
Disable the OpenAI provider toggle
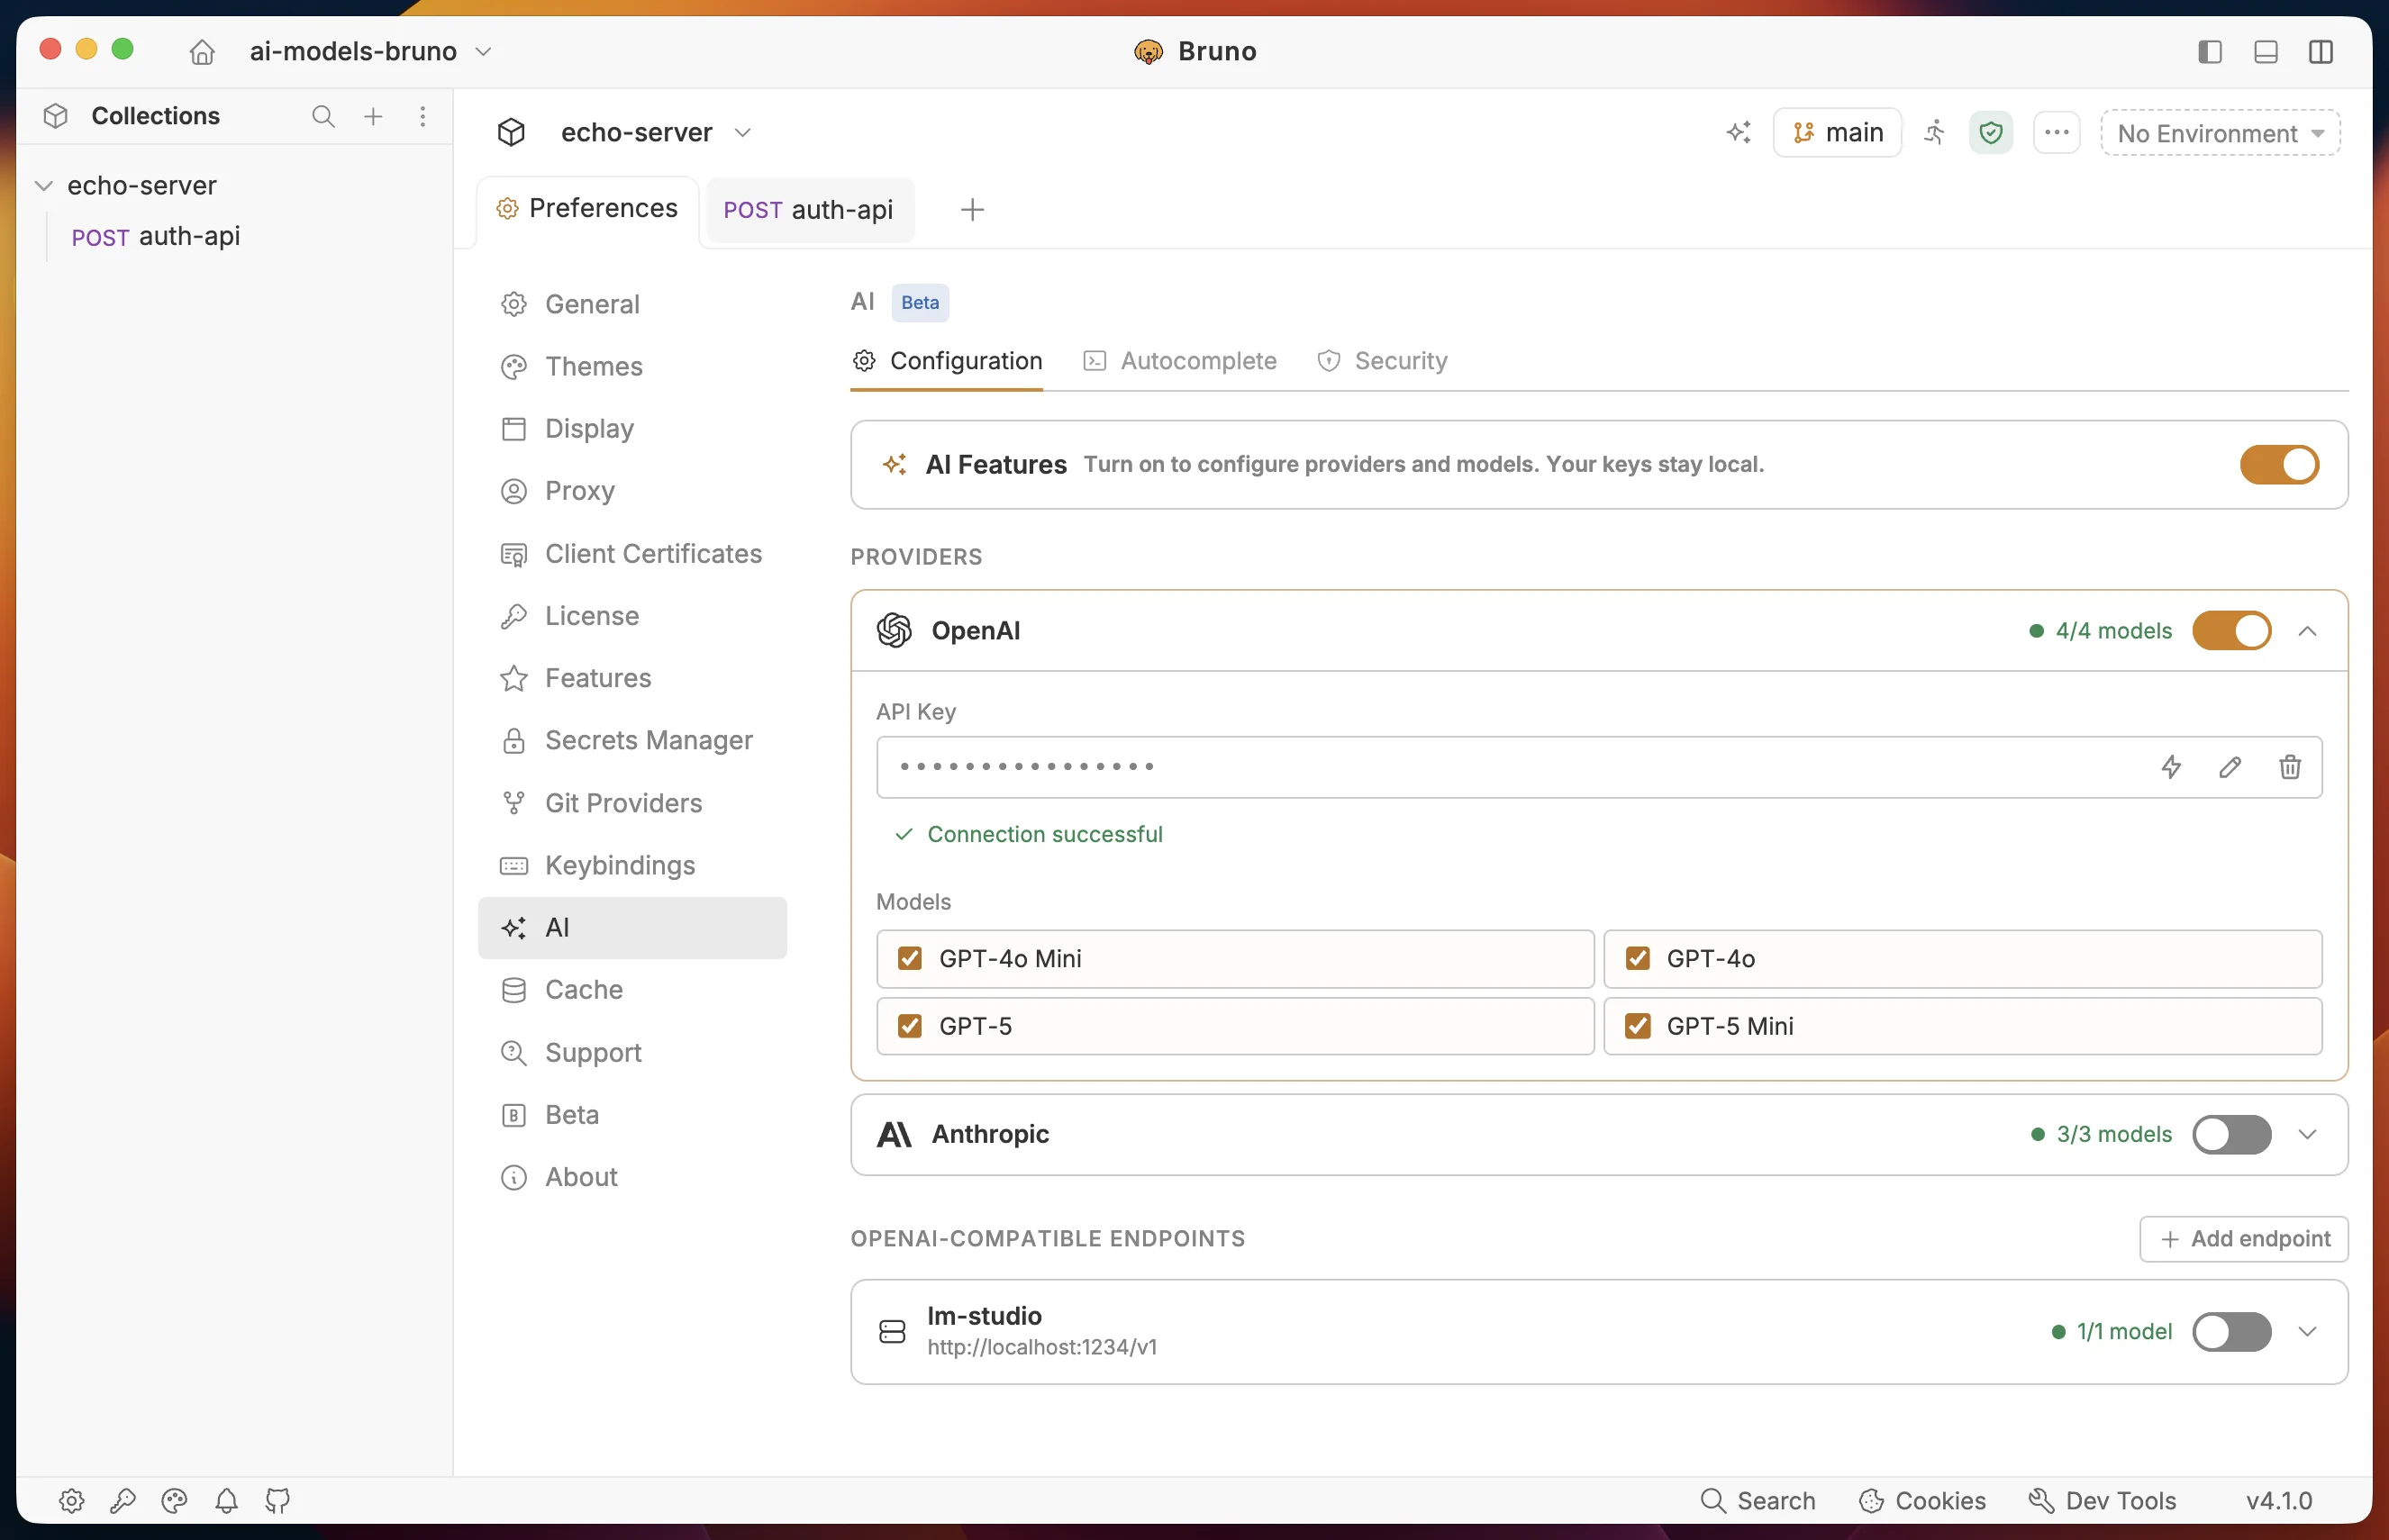(x=2232, y=631)
